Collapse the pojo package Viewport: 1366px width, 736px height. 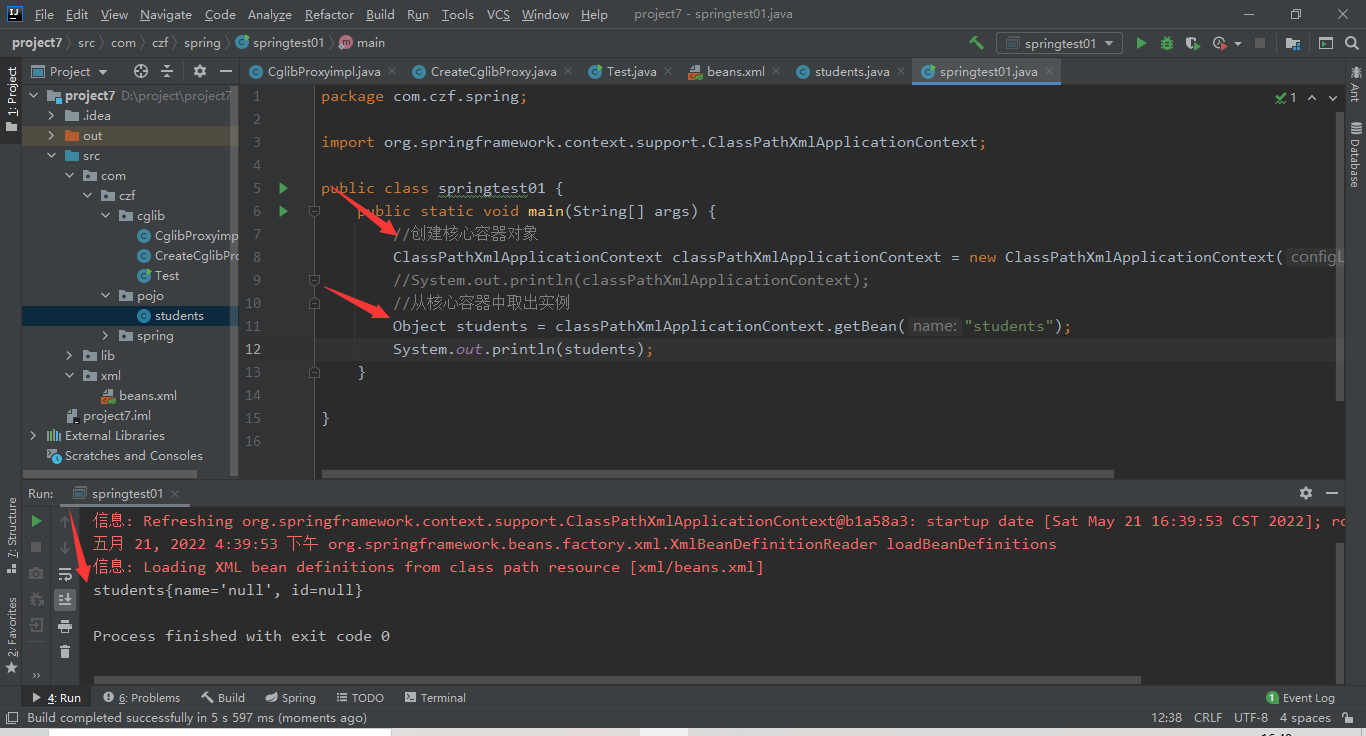coord(105,296)
